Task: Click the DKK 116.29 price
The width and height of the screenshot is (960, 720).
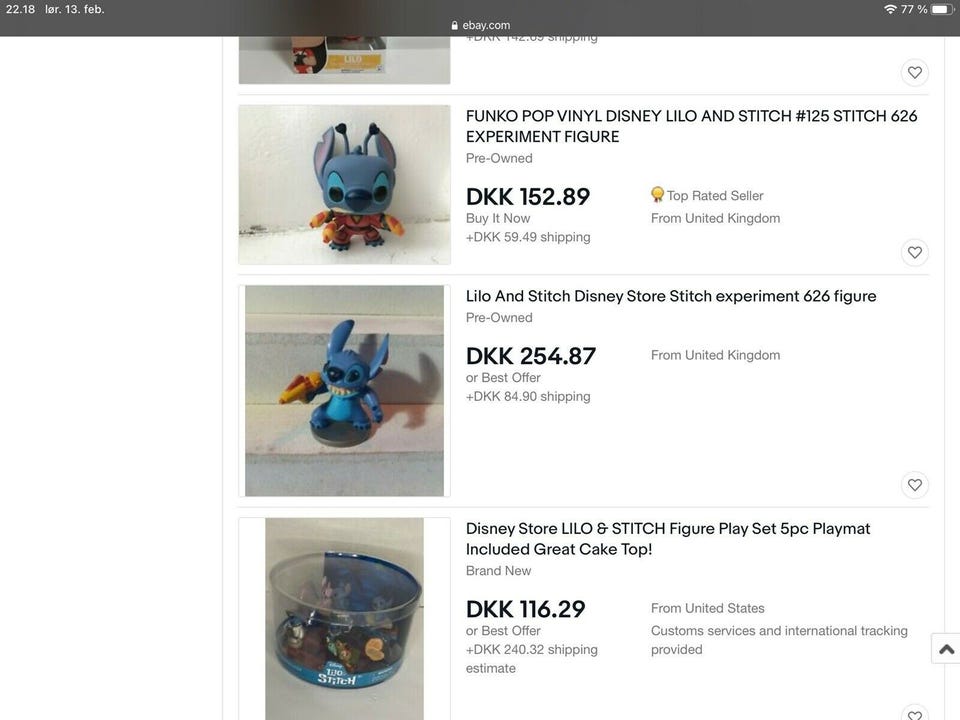Action: click(x=525, y=609)
